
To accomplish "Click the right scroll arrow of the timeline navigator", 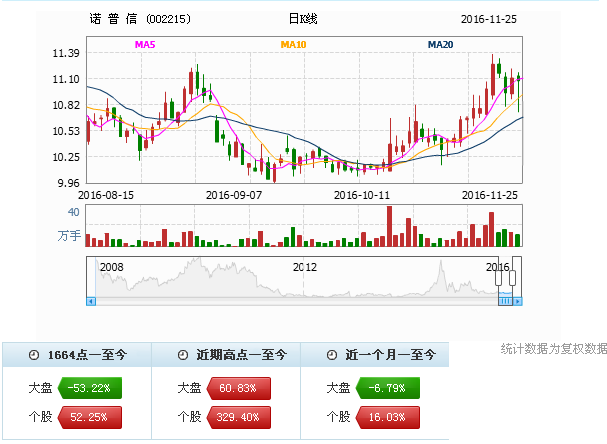I will pyautogui.click(x=518, y=301).
